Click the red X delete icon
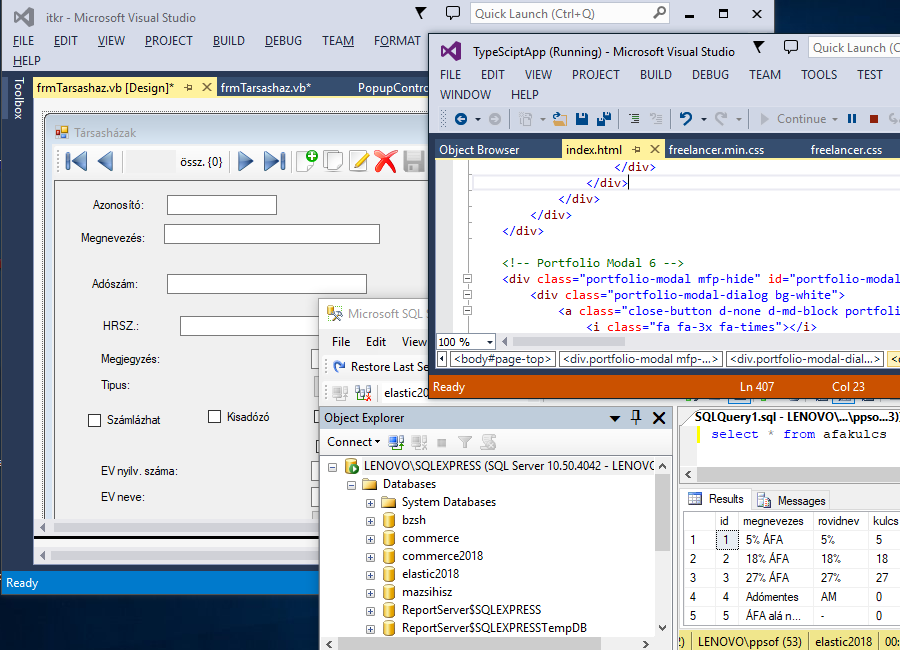900x650 pixels. [x=385, y=161]
